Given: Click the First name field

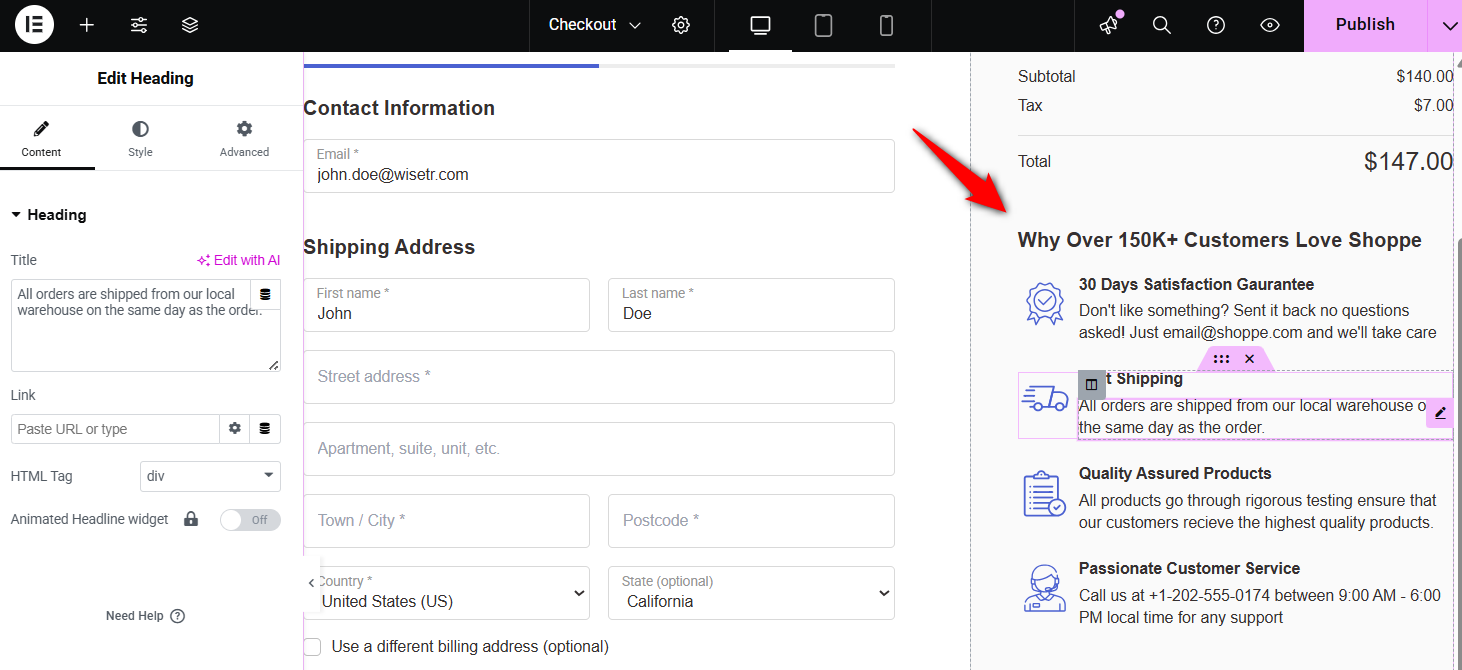Looking at the screenshot, I should (x=446, y=305).
